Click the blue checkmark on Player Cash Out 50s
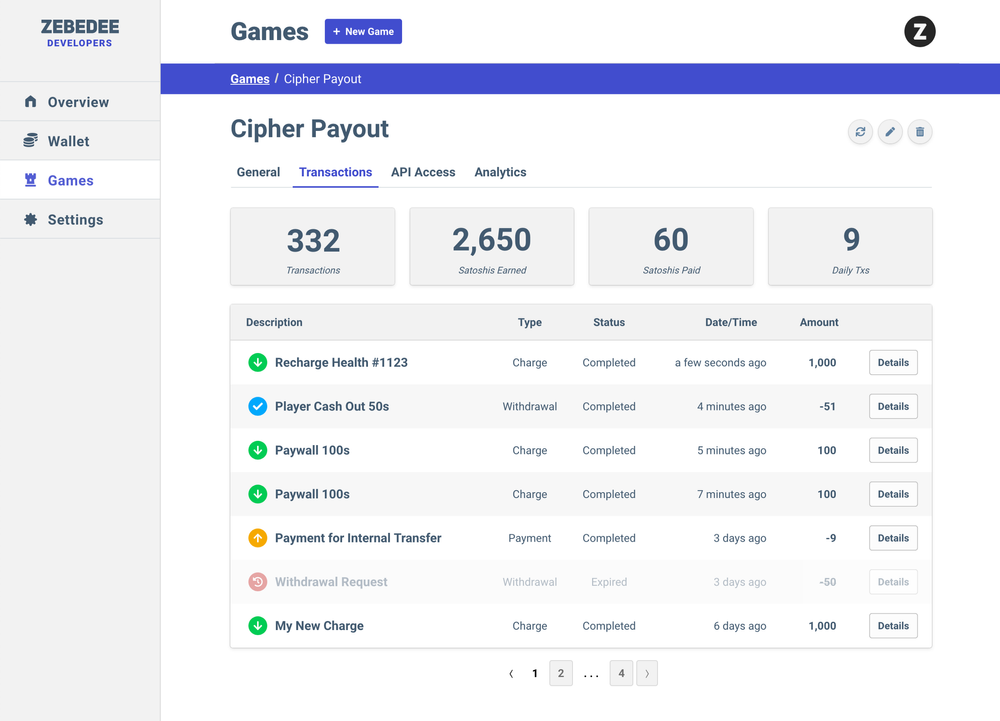This screenshot has width=1000, height=721. 258,406
